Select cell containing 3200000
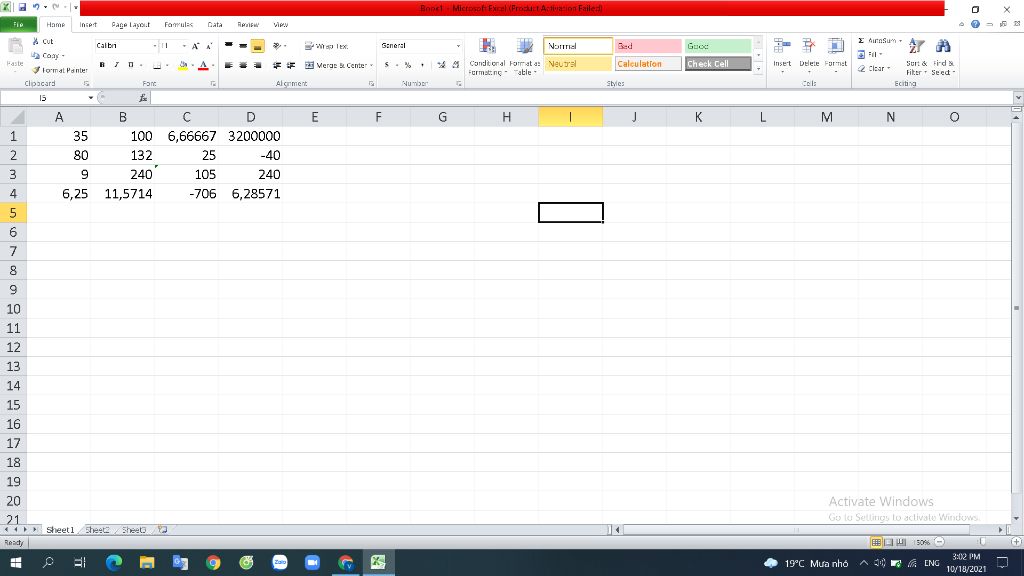The image size is (1024, 576). pyautogui.click(x=251, y=136)
